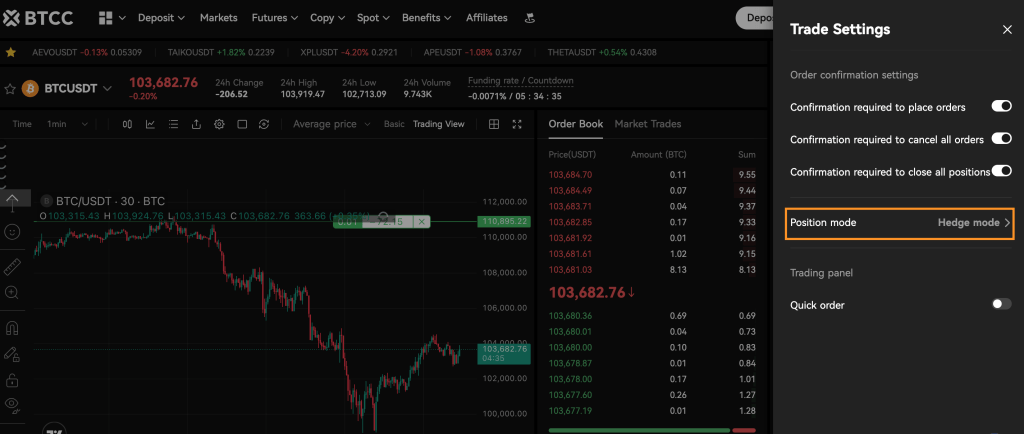Open the Futures menu
This screenshot has width=1024, height=434.
point(275,18)
